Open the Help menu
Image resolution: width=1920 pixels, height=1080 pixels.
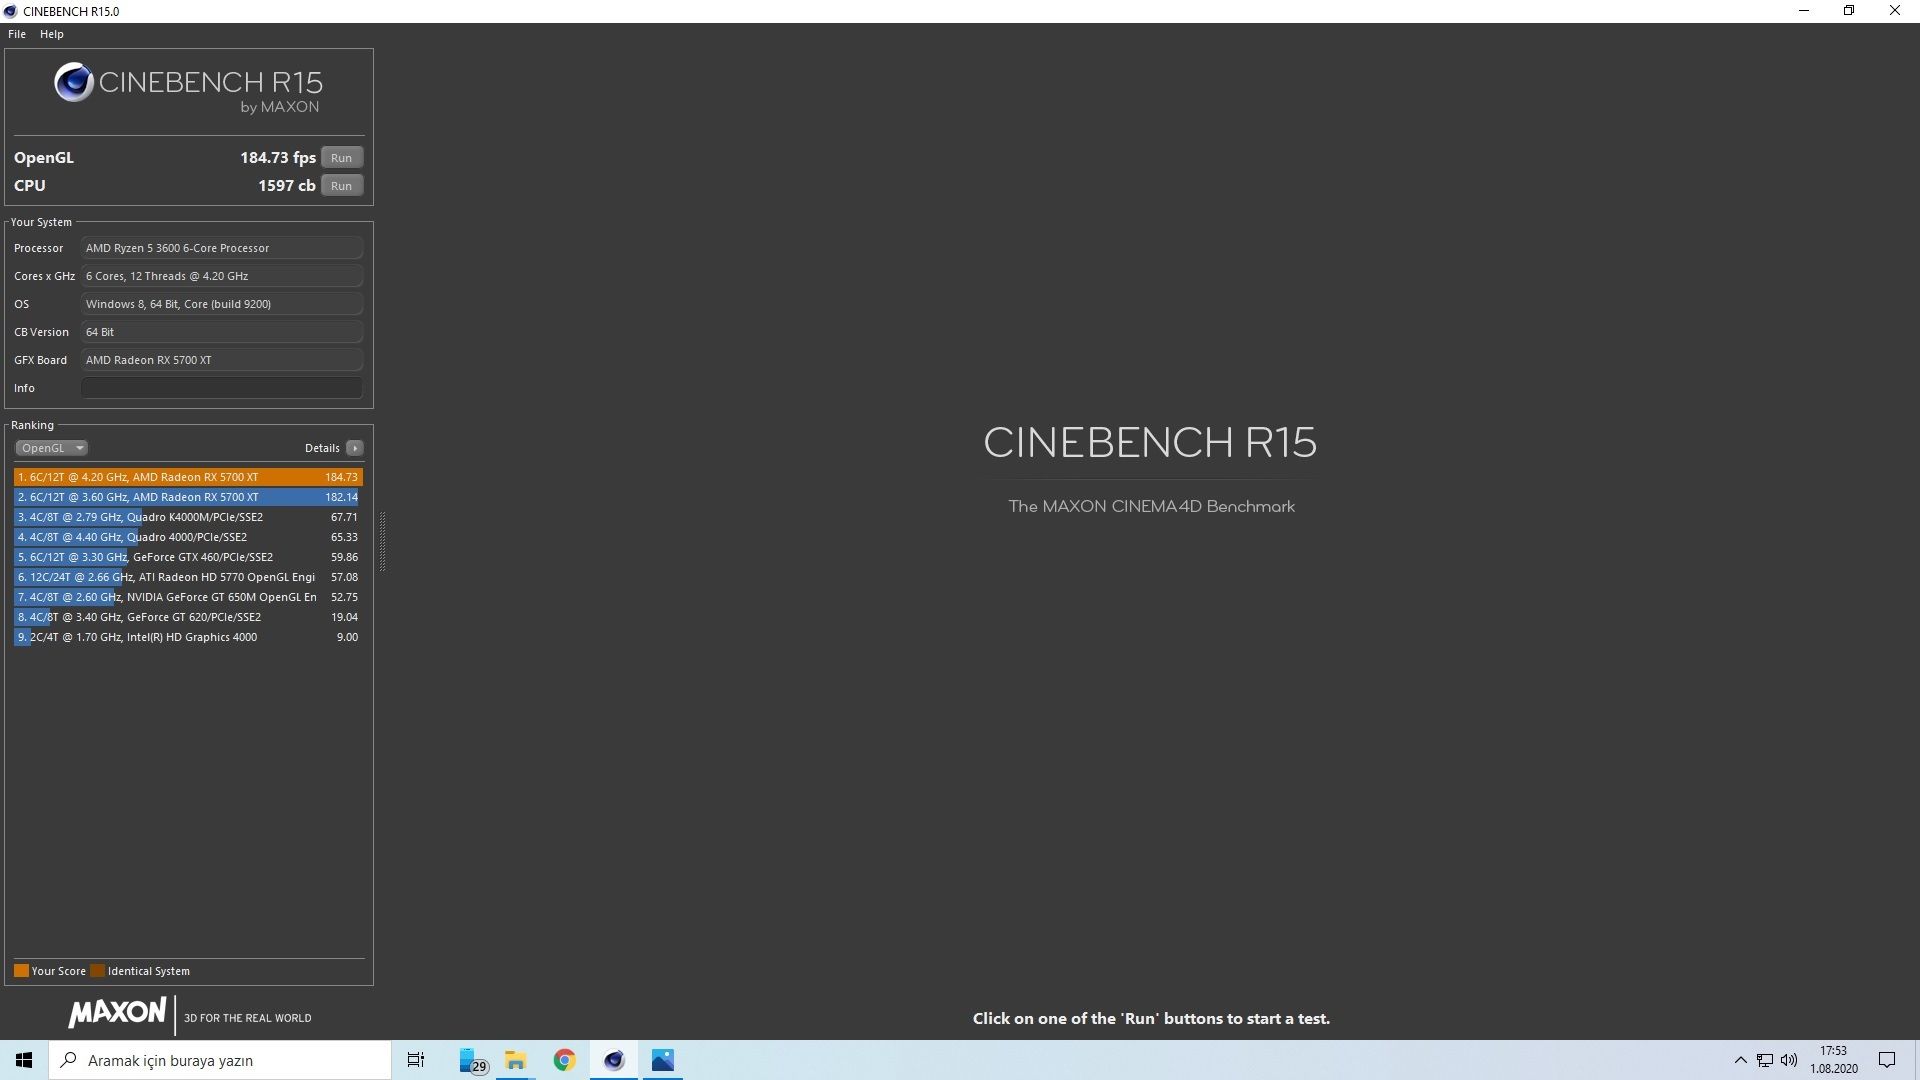(52, 34)
